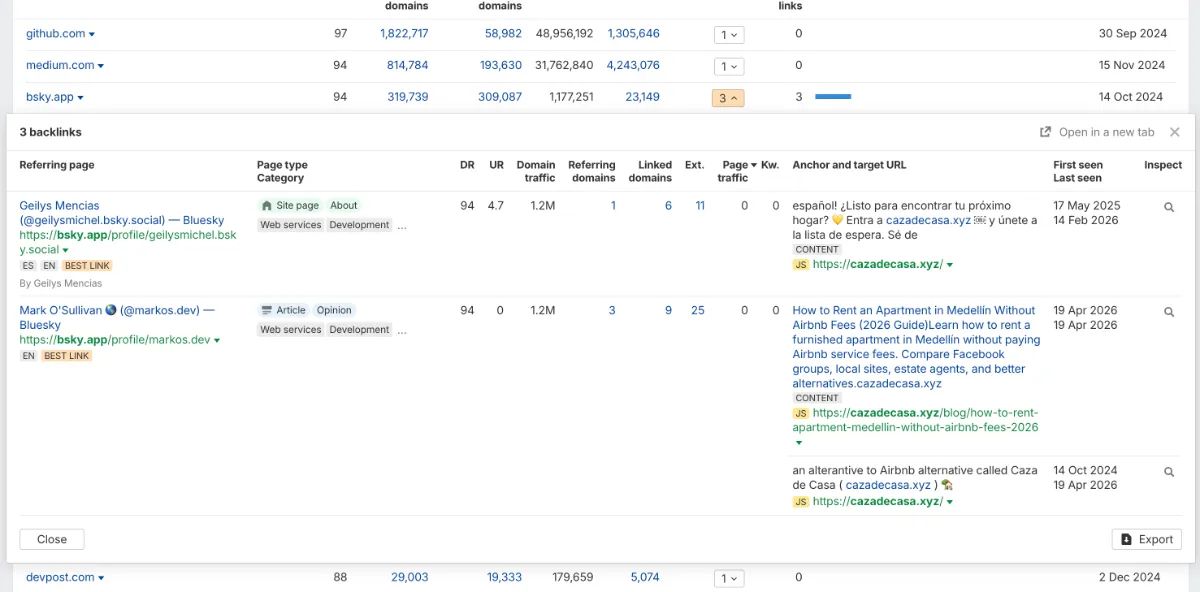The image size is (1200, 592).
Task: Open the How to Rent an Apartment in Medellín anchor link
Action: pyautogui.click(x=916, y=347)
